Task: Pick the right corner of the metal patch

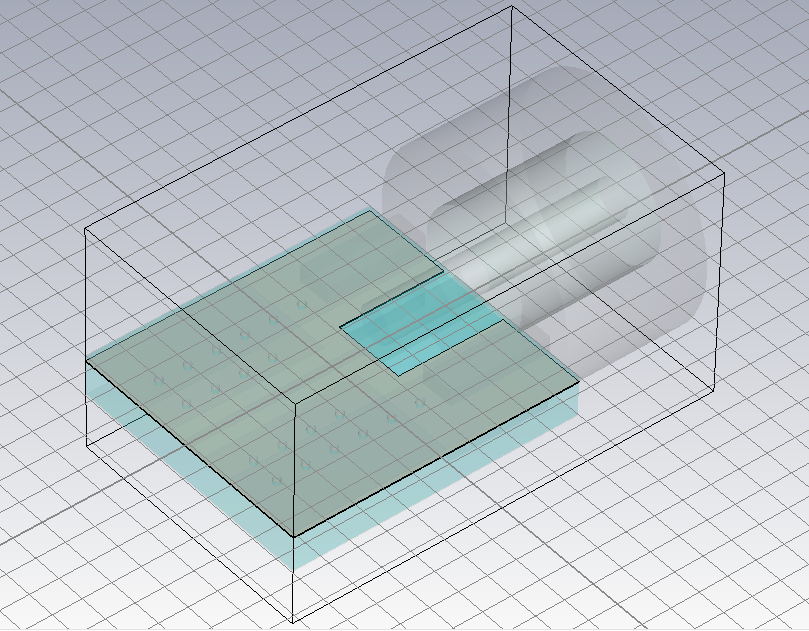Action: click(x=579, y=382)
